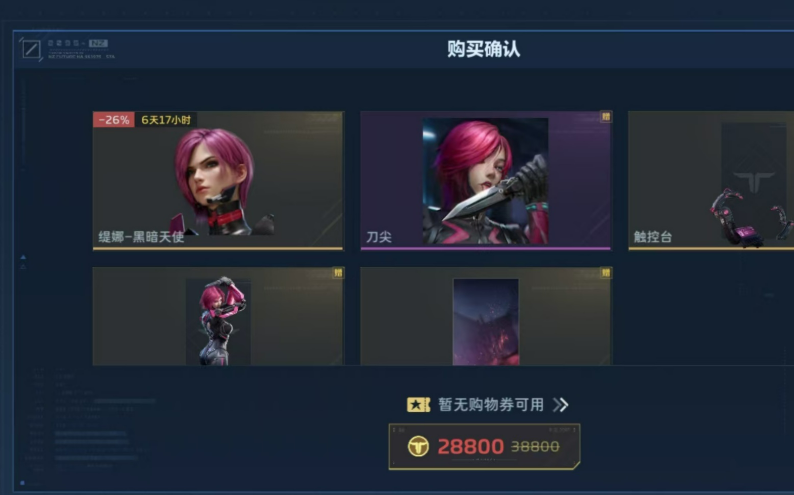Click the gift badge on 刀尖 card
Screen dimensions: 794x495
coord(606,117)
